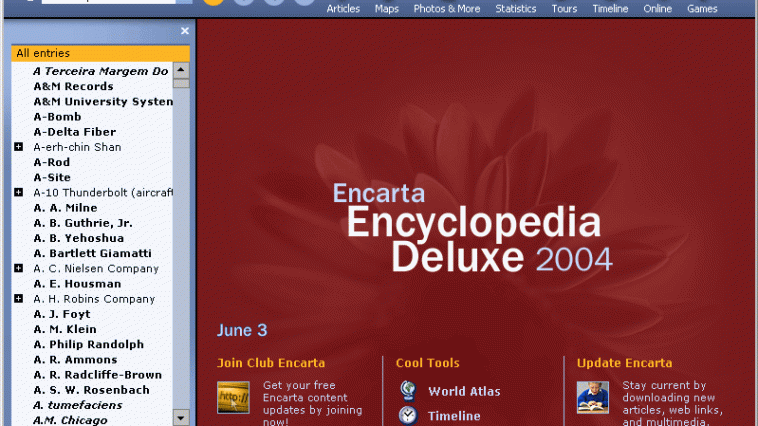This screenshot has height=426, width=758.
Task: Select the A. Philip Randolph entry
Action: click(x=88, y=344)
